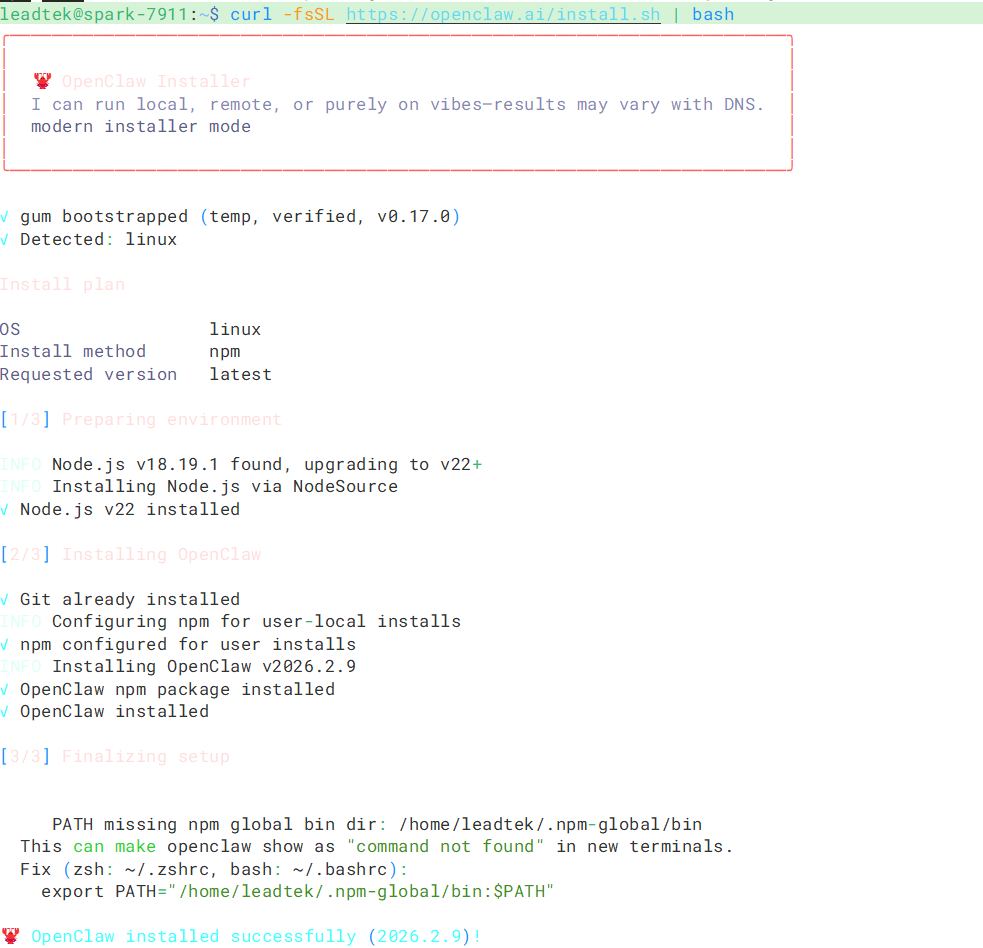Select the quoted "command not found" text
Viewport: 983px width, 948px height.
(x=445, y=846)
